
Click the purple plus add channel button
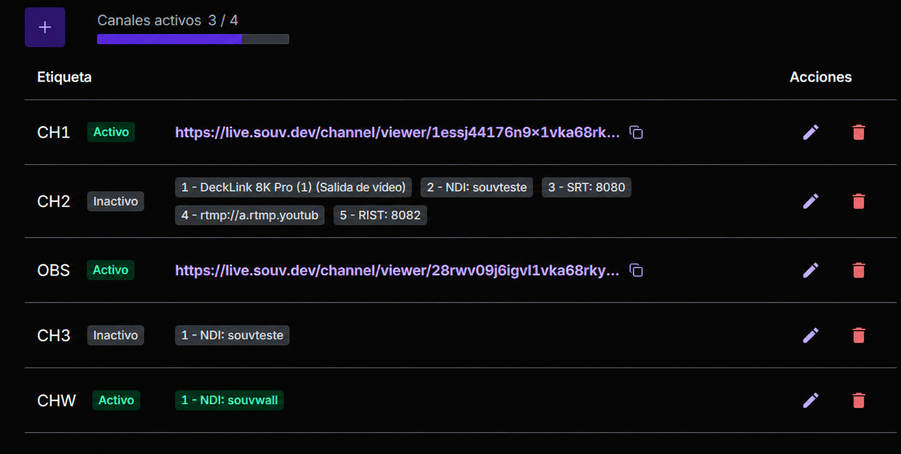point(45,27)
